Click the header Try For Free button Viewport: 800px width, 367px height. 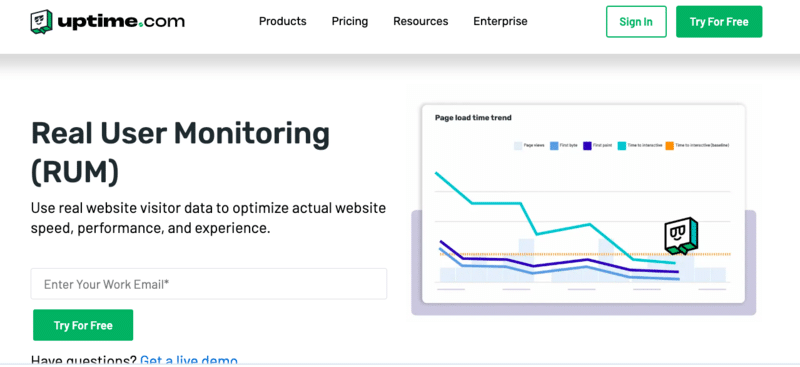pyautogui.click(x=719, y=21)
